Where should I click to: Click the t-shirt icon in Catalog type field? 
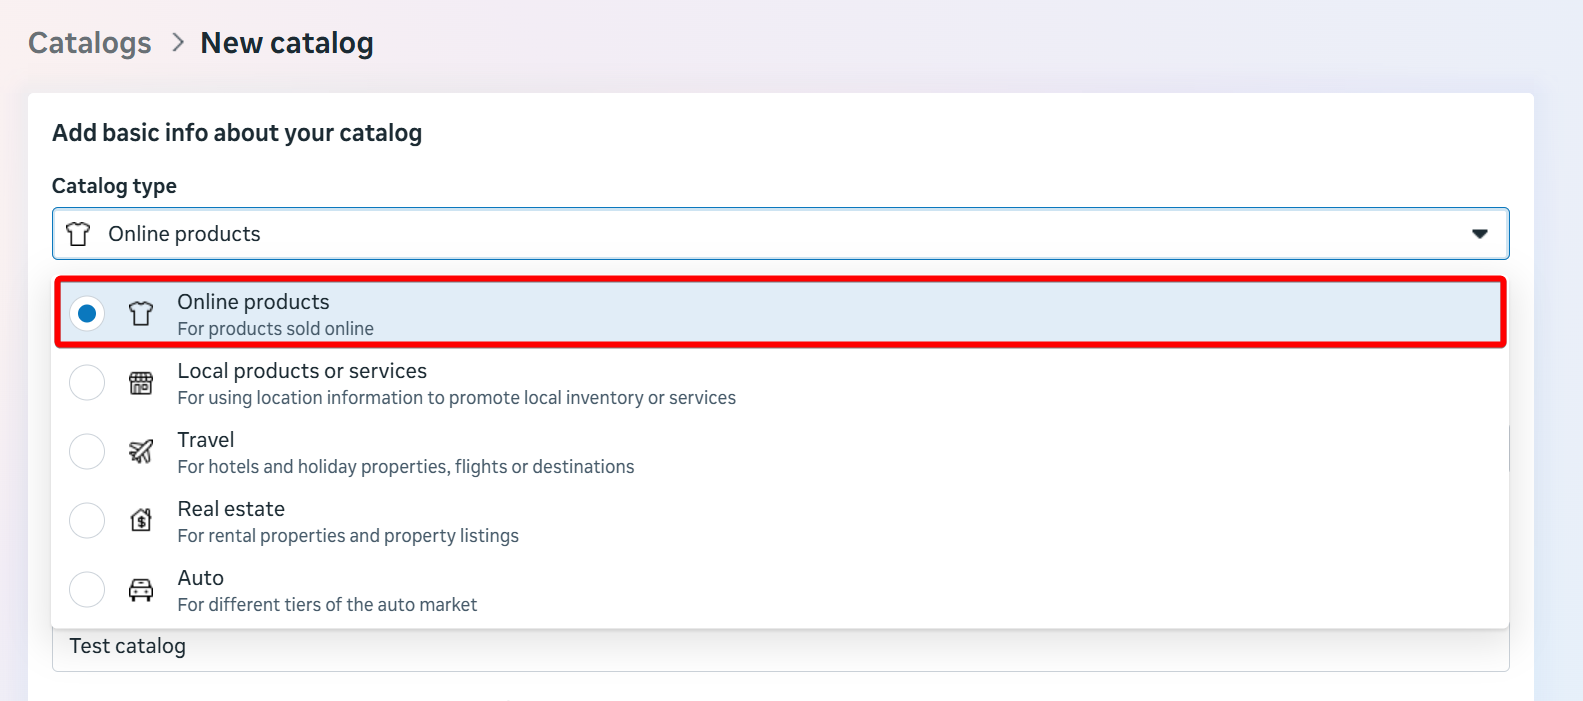78,234
